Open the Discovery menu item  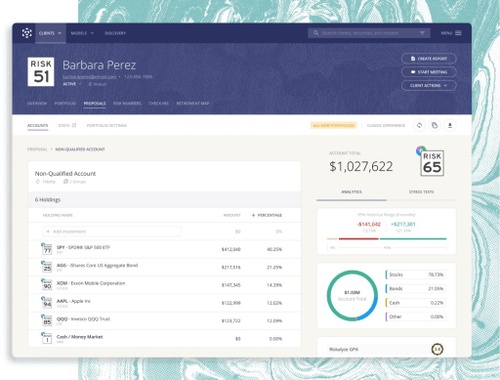click(x=115, y=33)
